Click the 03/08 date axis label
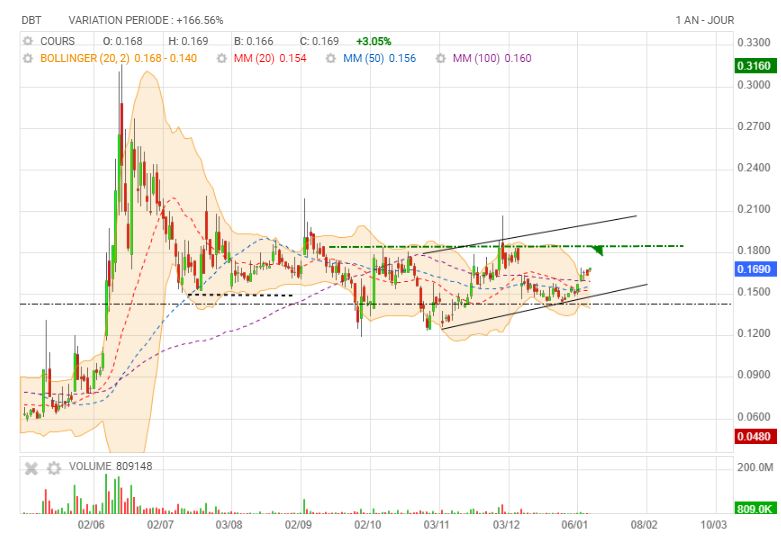The image size is (781, 539). pyautogui.click(x=229, y=525)
